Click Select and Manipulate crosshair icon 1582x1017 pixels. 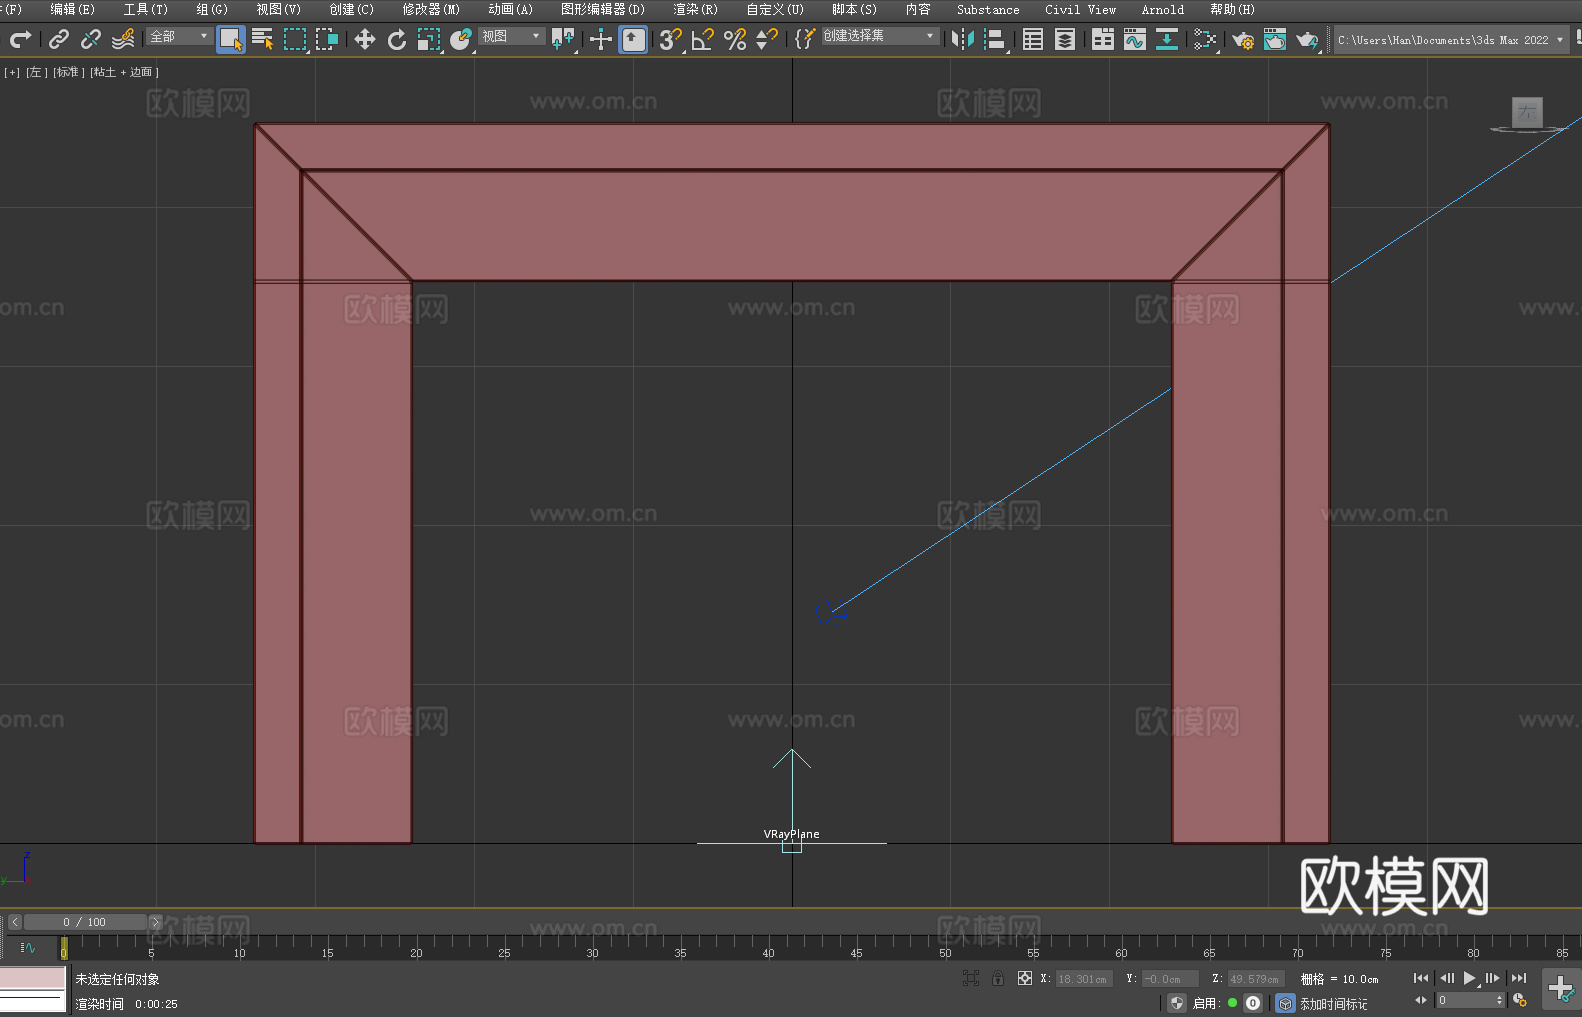click(x=601, y=39)
